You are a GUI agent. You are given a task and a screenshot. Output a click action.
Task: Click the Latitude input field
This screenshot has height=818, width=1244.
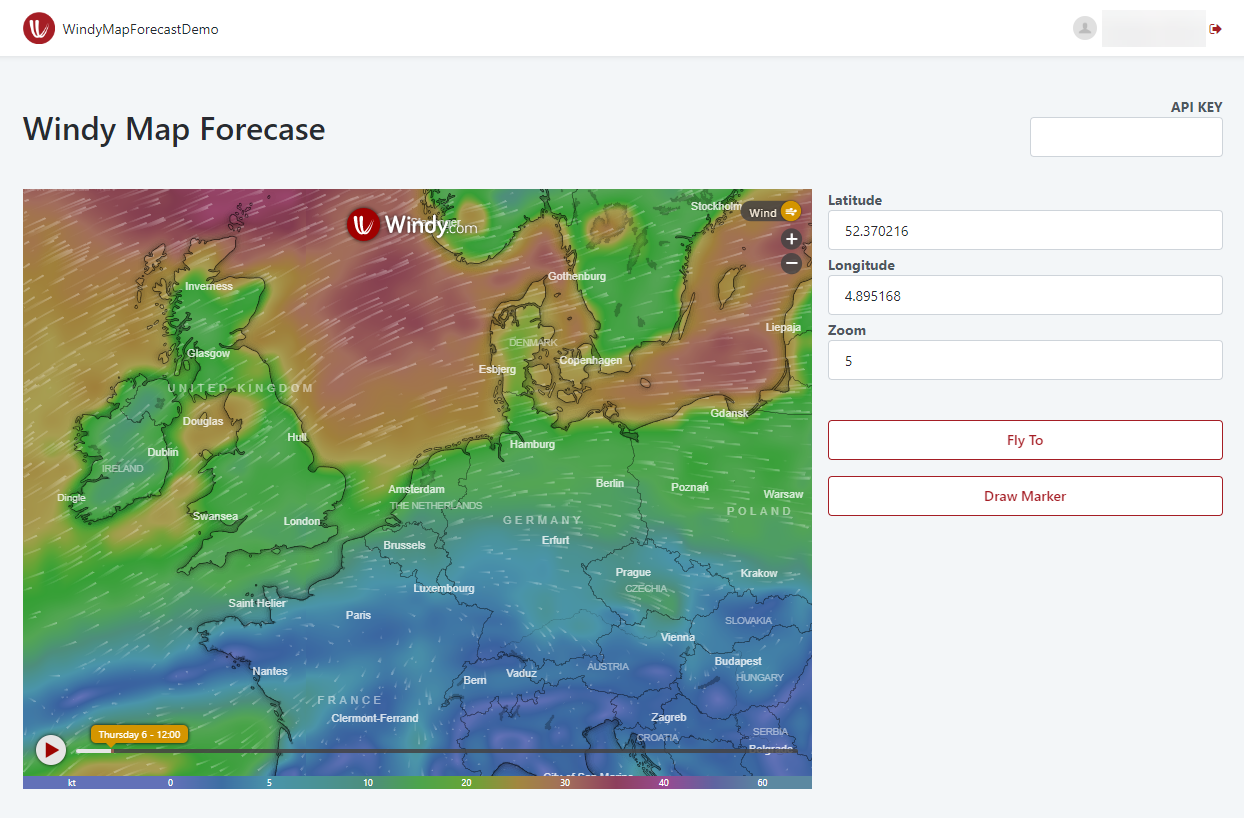1025,230
